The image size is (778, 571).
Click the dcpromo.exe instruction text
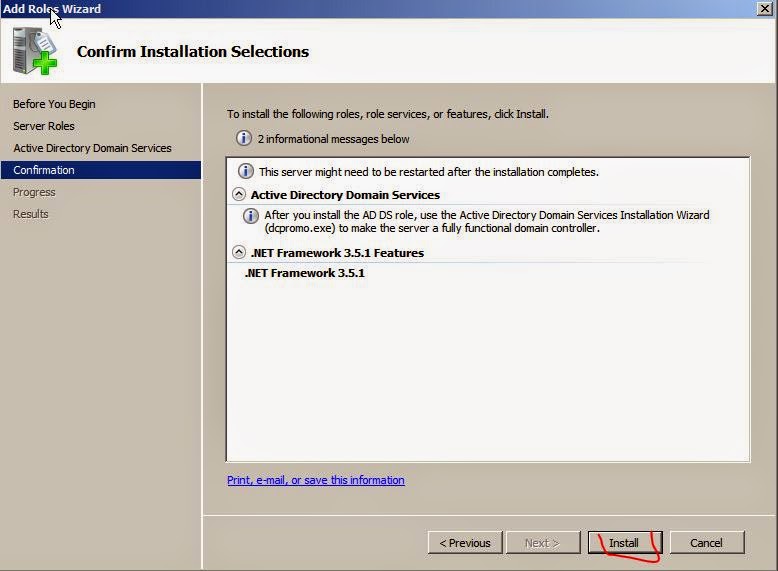(x=487, y=221)
